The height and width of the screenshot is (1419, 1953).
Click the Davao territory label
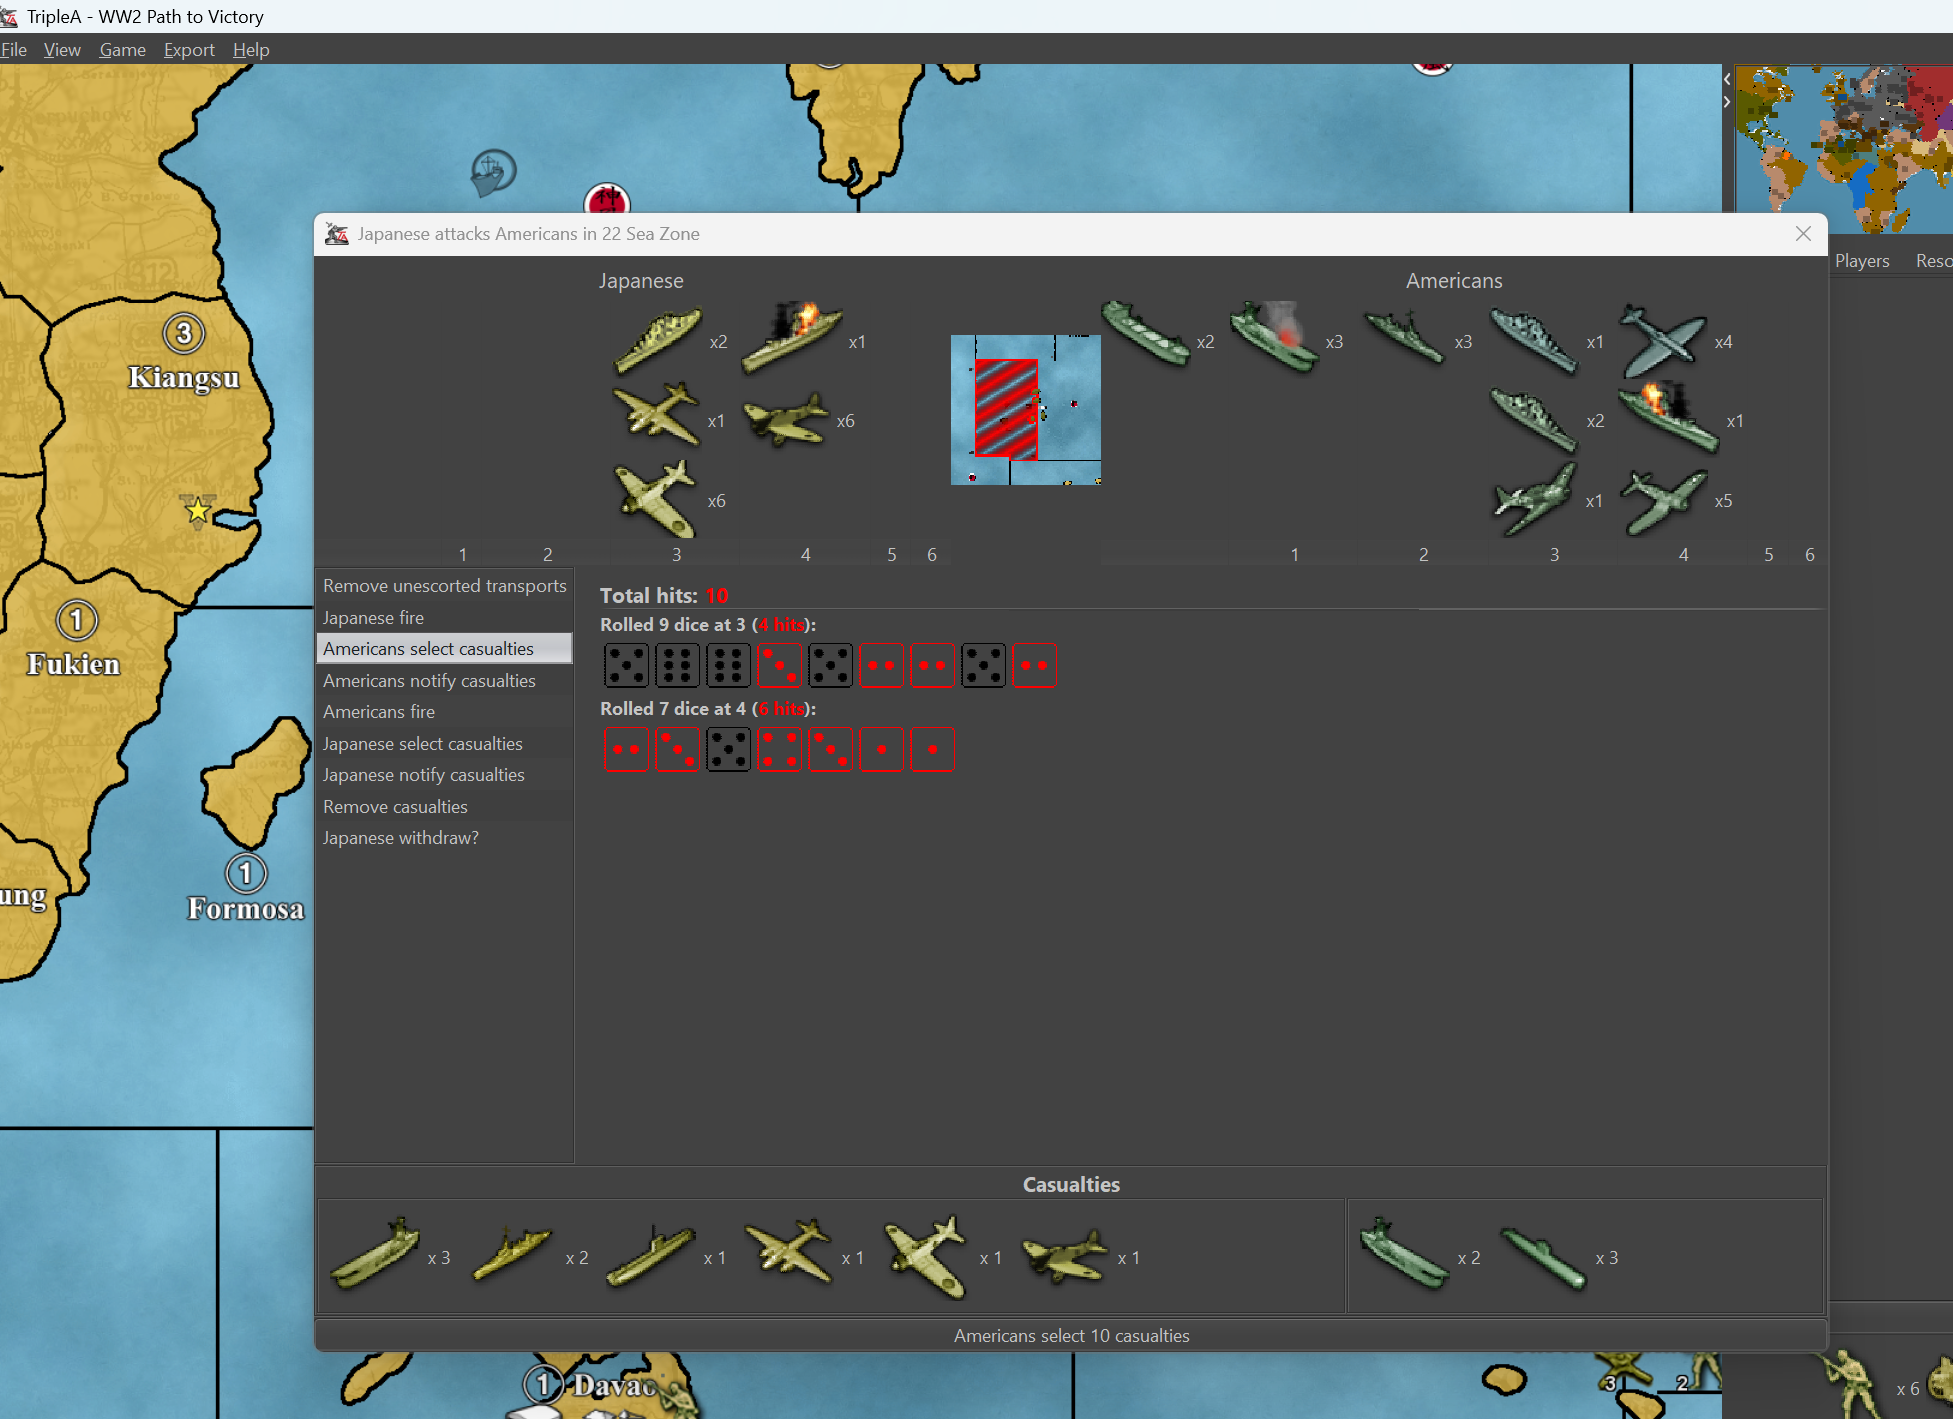(615, 1386)
